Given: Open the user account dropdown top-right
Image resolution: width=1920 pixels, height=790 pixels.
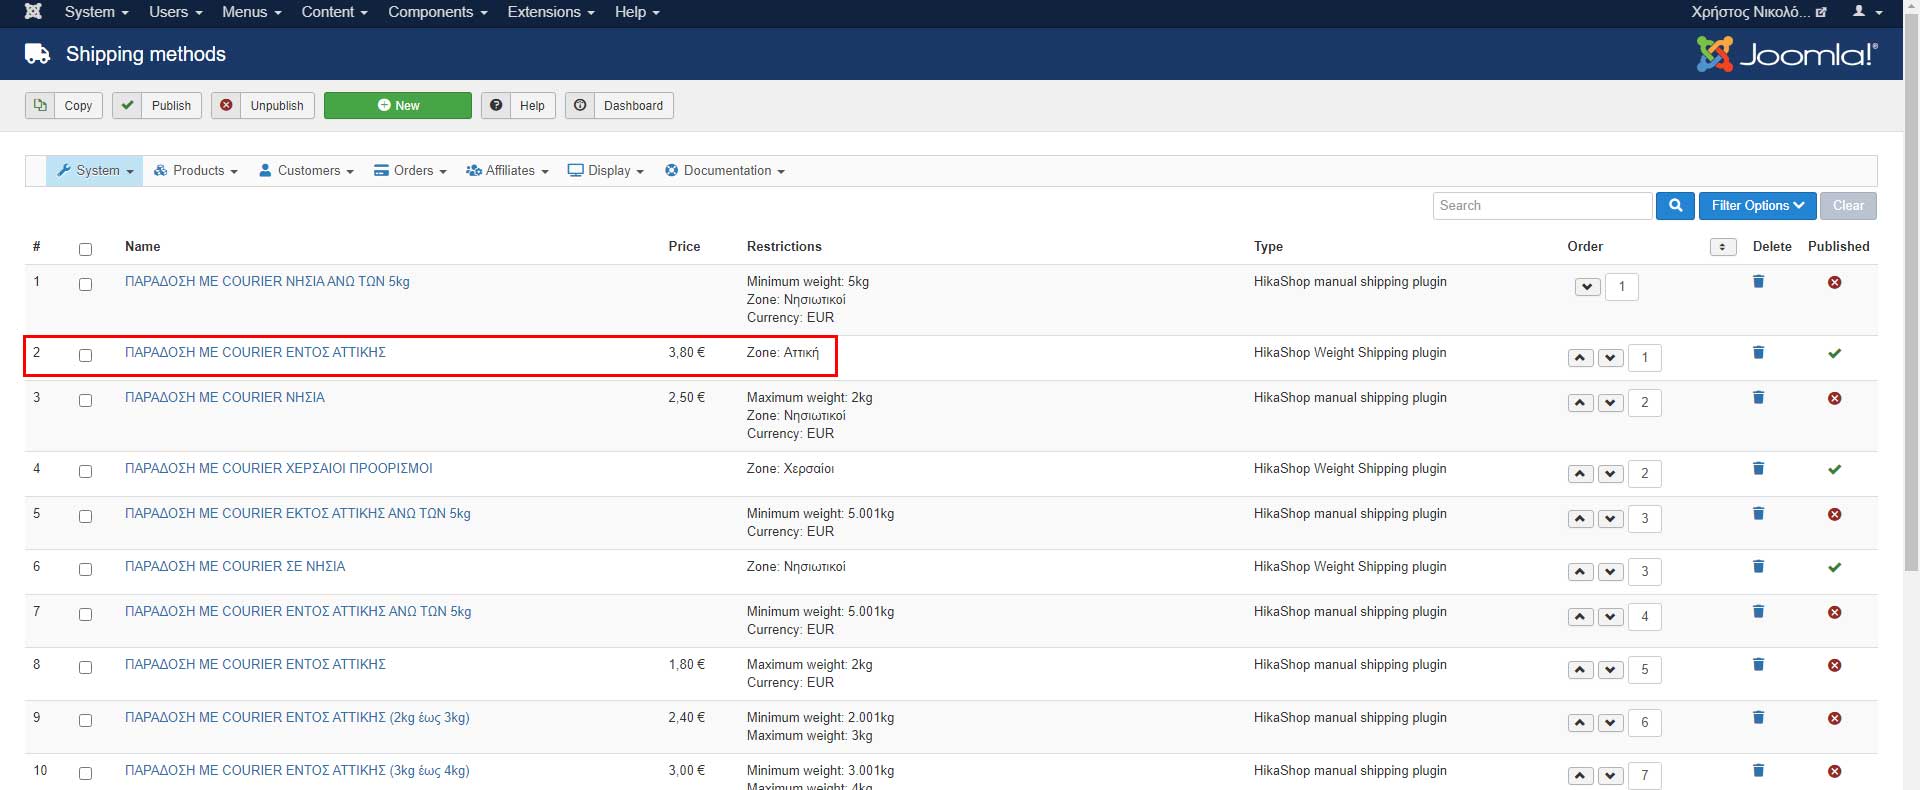Looking at the screenshot, I should click(x=1866, y=12).
